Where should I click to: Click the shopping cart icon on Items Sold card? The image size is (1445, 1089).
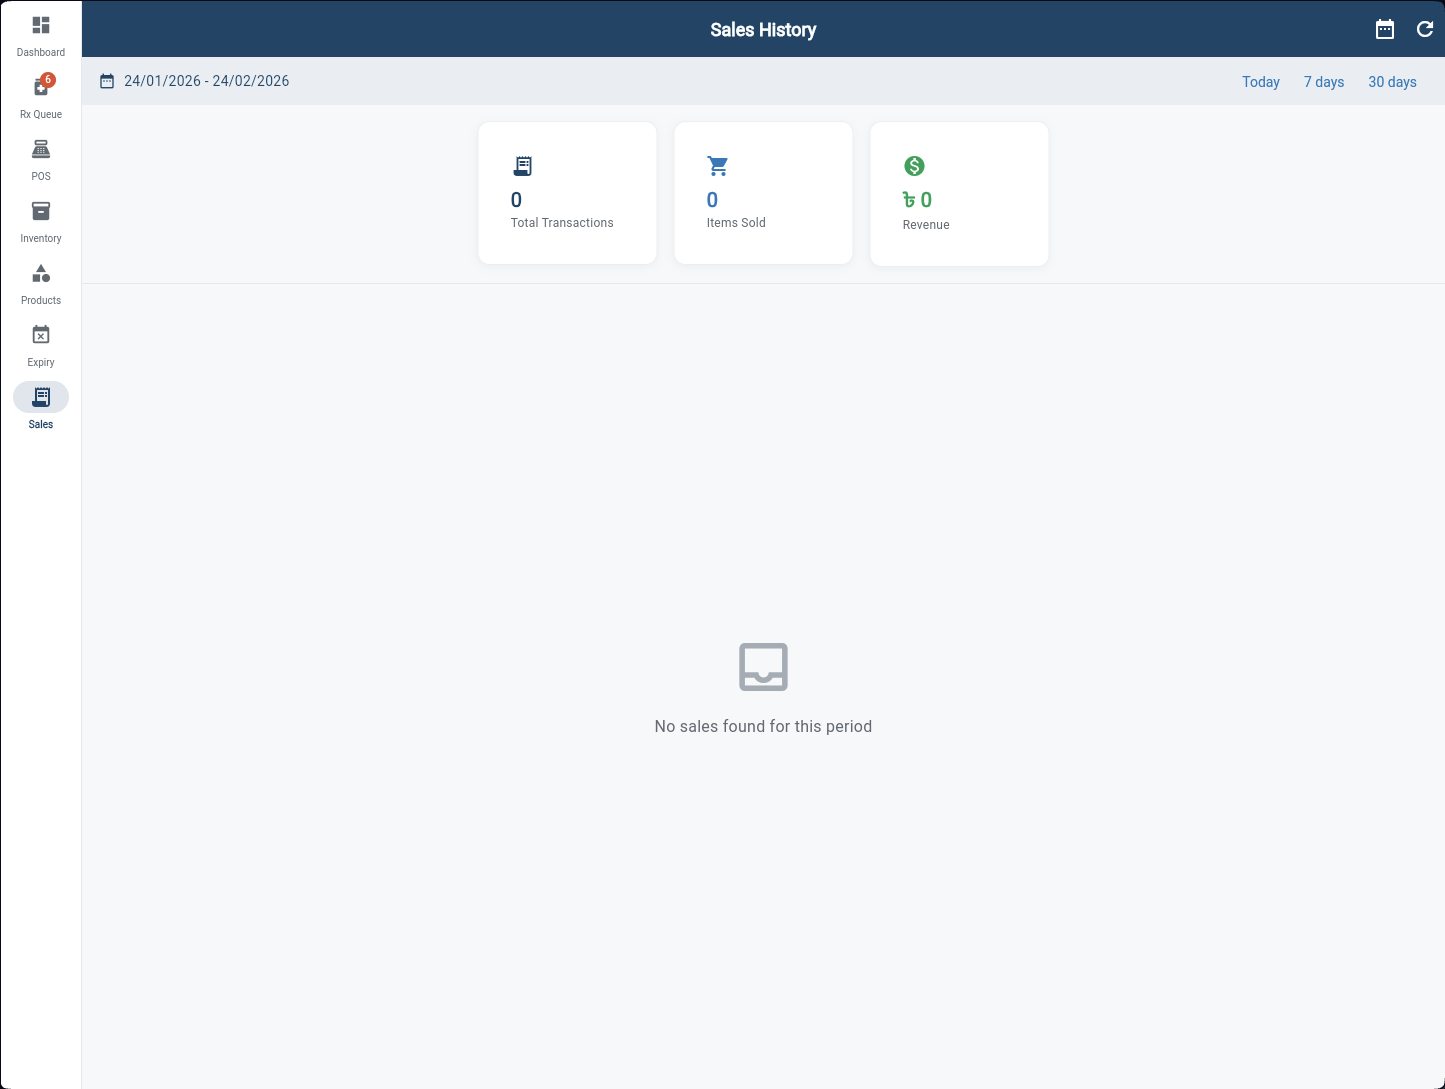717,165
